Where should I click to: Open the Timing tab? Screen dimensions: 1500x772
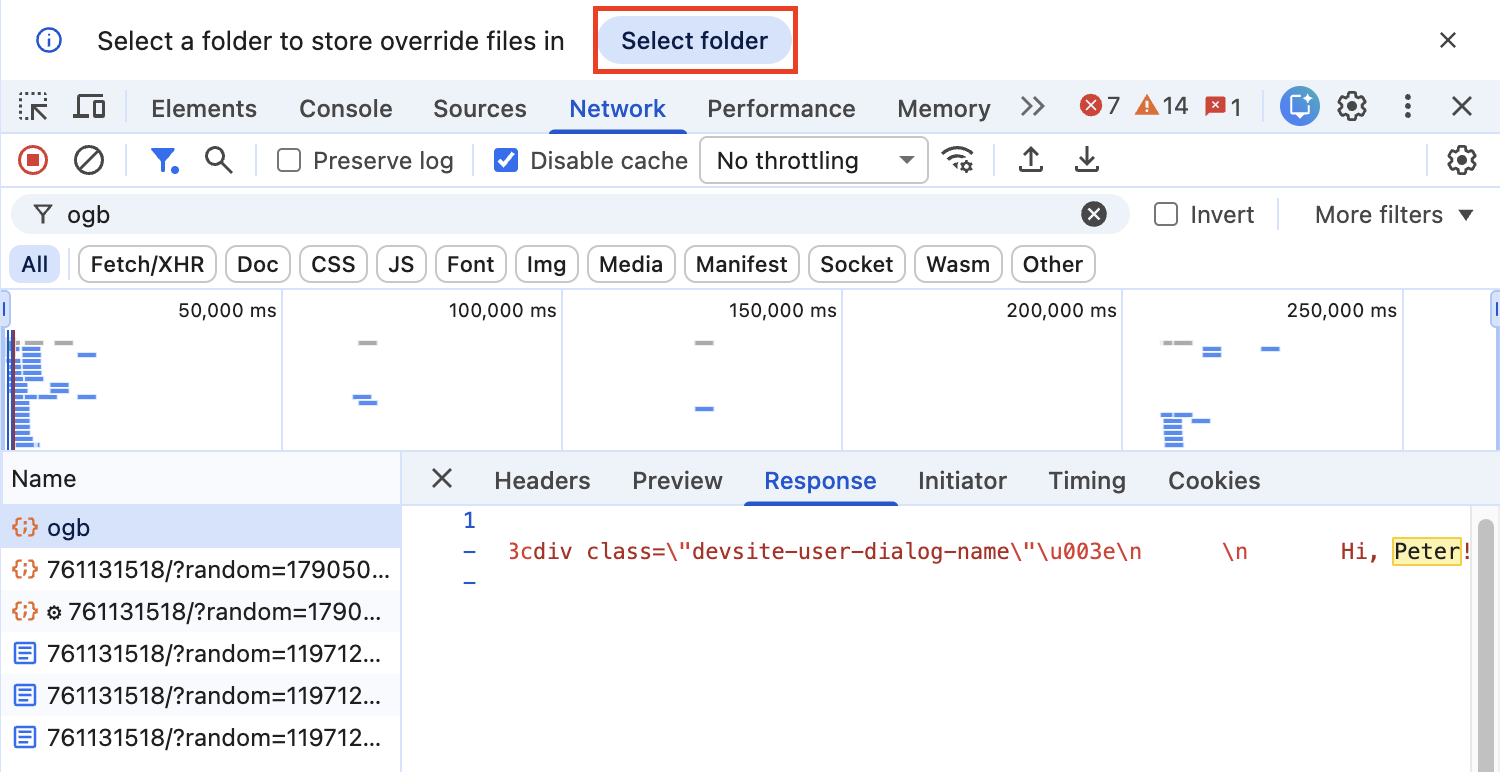(x=1087, y=480)
